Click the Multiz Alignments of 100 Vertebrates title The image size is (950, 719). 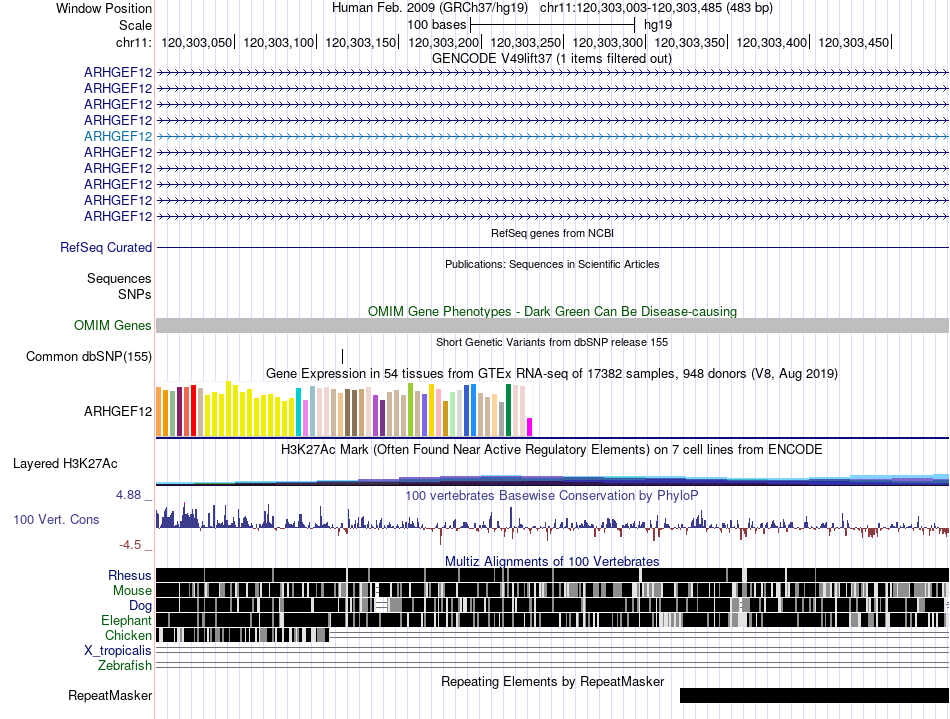pos(551,561)
